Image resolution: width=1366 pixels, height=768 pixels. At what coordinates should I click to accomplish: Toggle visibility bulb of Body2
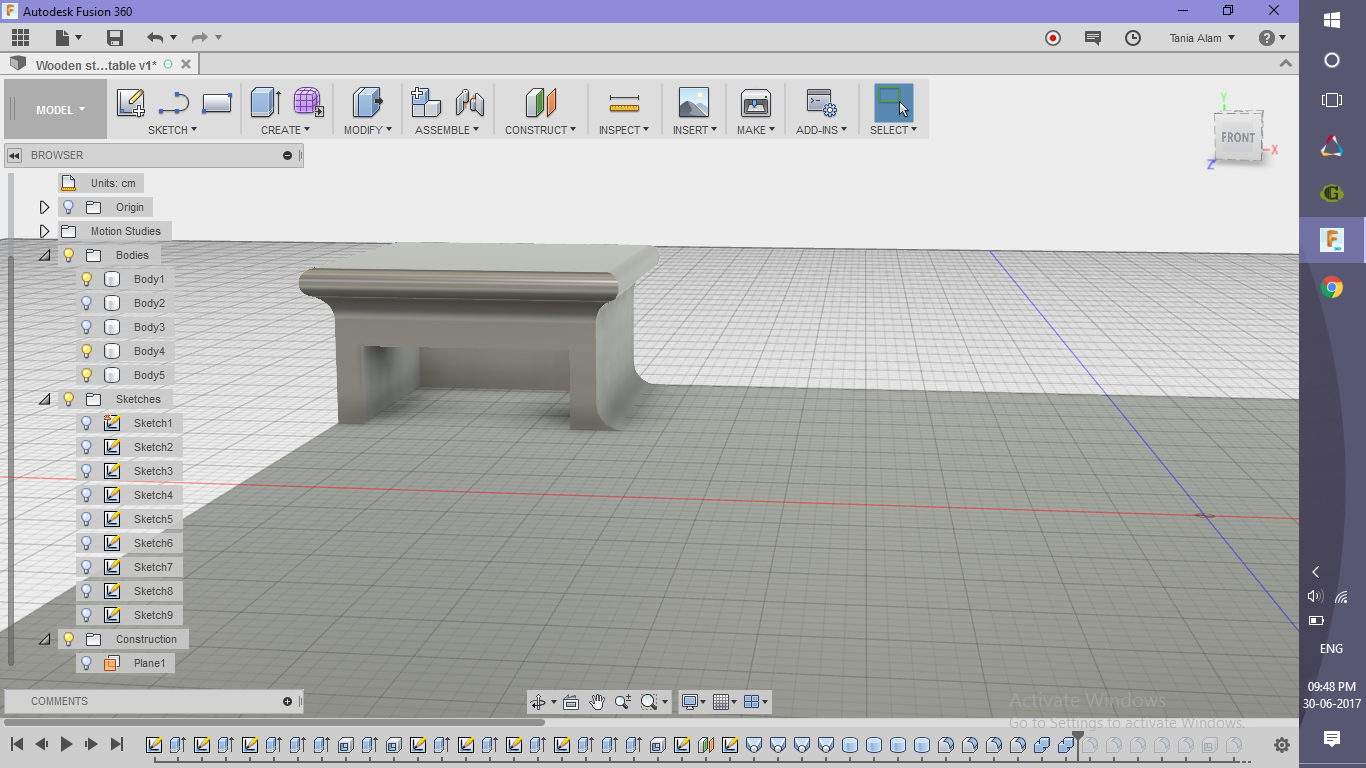[x=86, y=303]
